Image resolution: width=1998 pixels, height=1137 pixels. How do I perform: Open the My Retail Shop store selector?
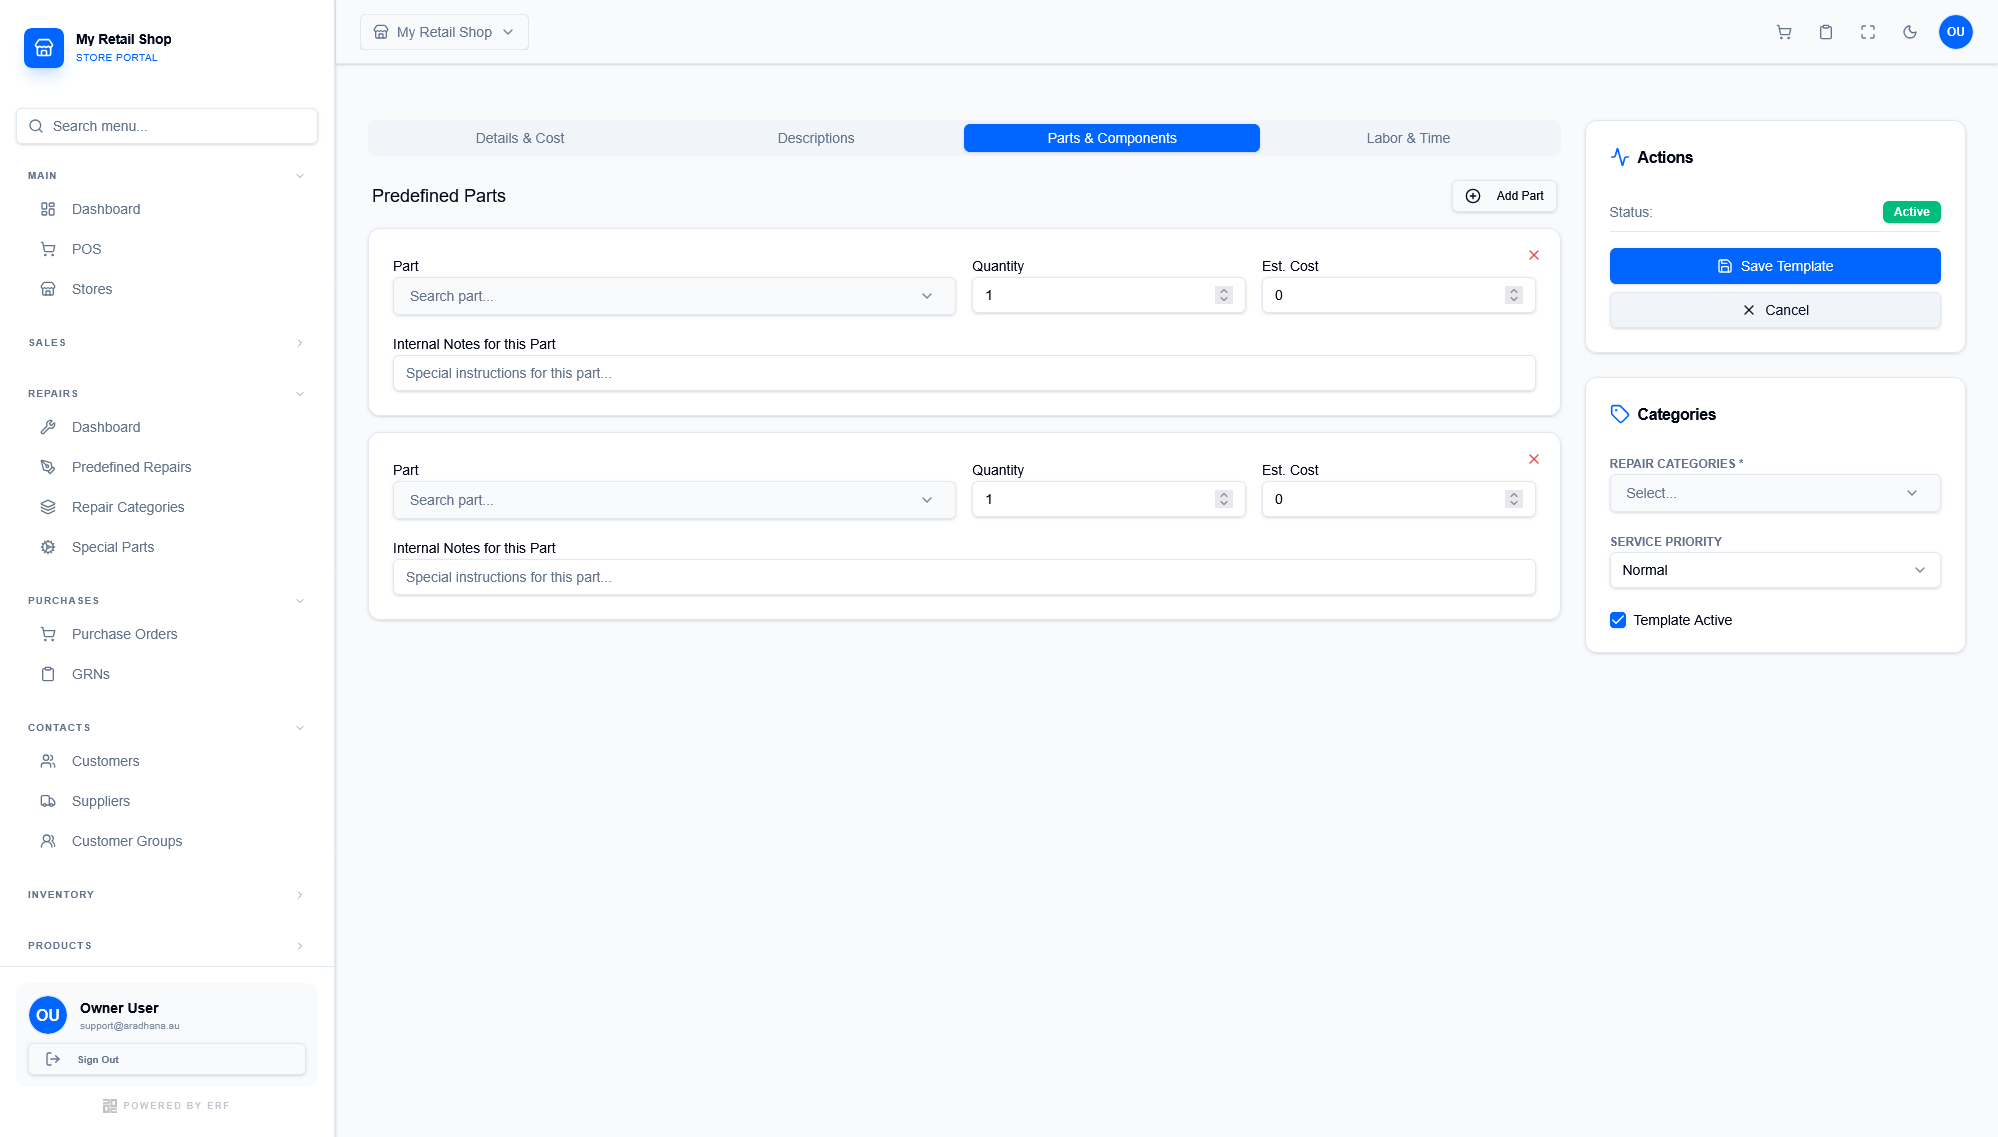pyautogui.click(x=444, y=32)
